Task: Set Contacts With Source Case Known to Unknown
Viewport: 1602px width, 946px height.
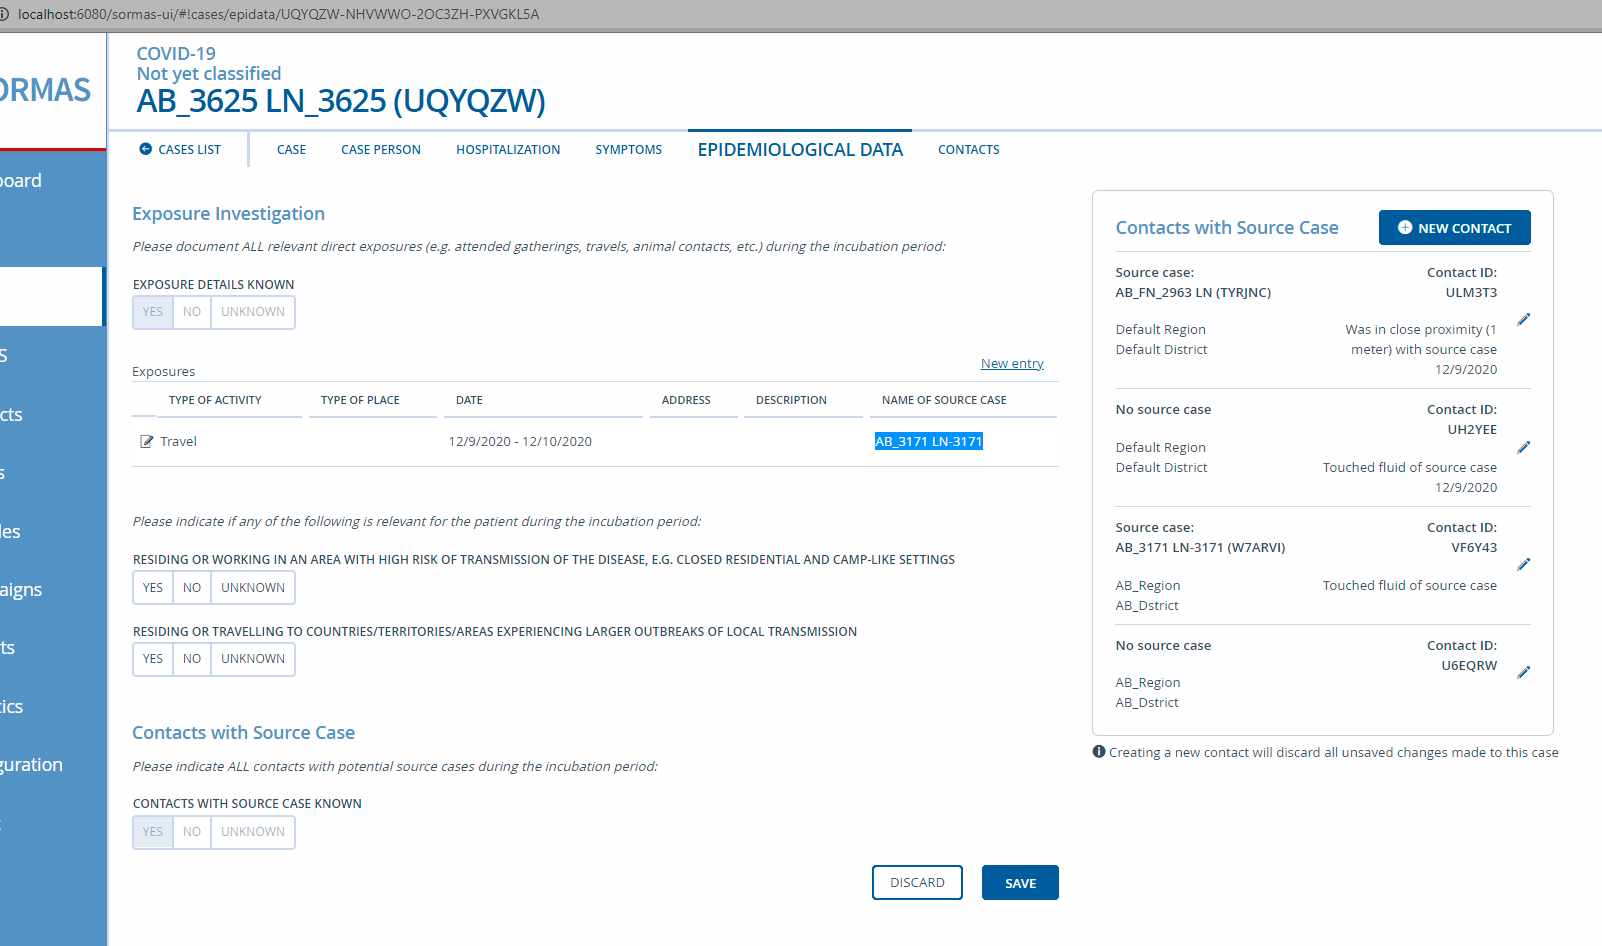Action: [x=253, y=832]
